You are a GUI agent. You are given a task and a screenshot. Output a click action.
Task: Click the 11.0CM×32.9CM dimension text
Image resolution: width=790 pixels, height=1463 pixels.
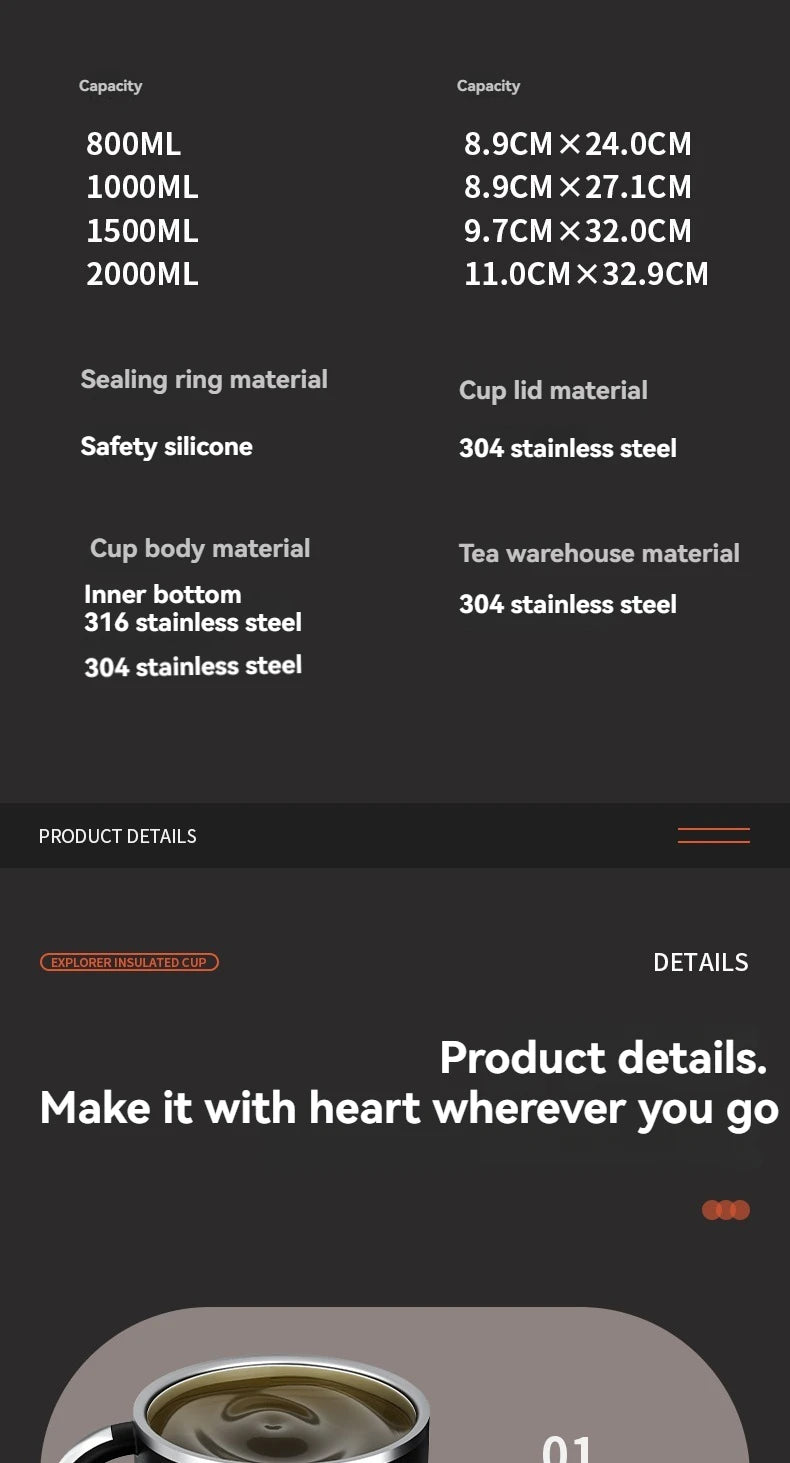[586, 274]
